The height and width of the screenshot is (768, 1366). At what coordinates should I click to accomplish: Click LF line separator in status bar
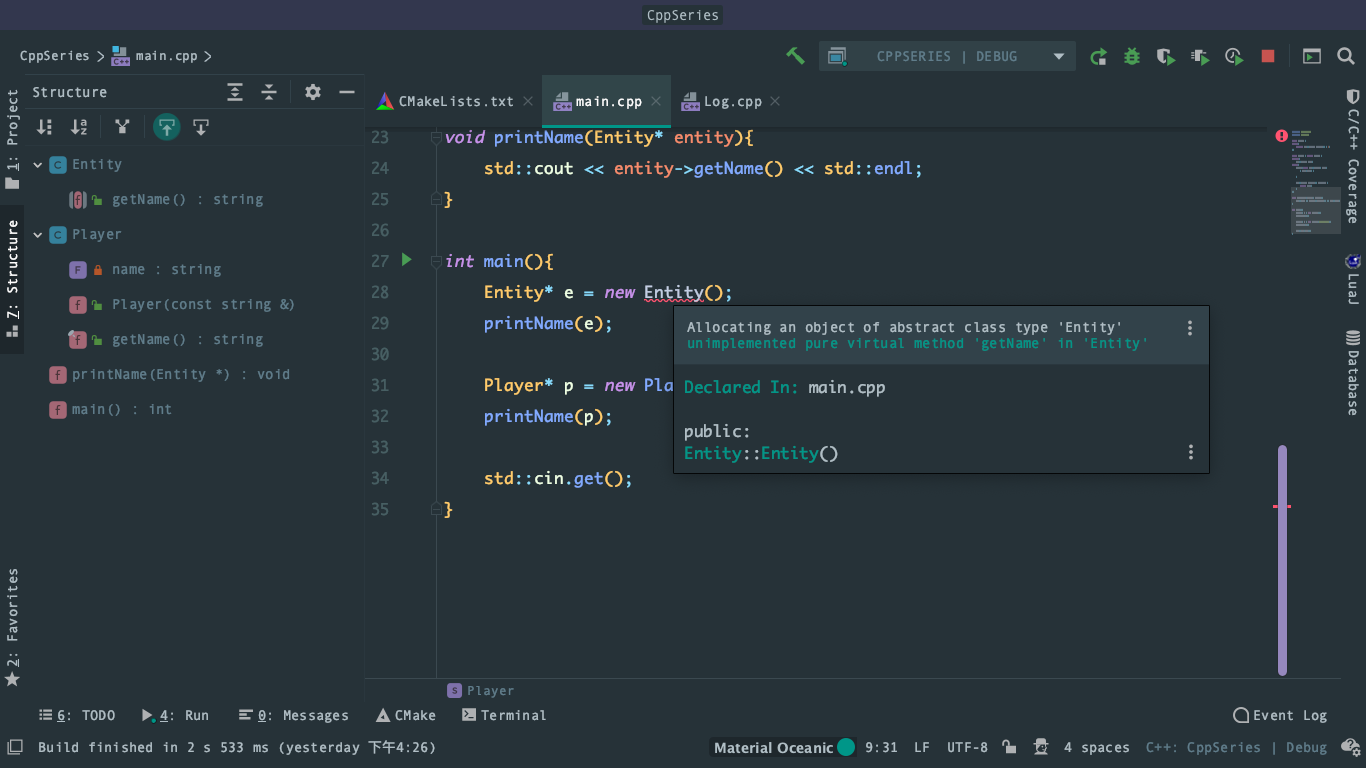click(922, 748)
